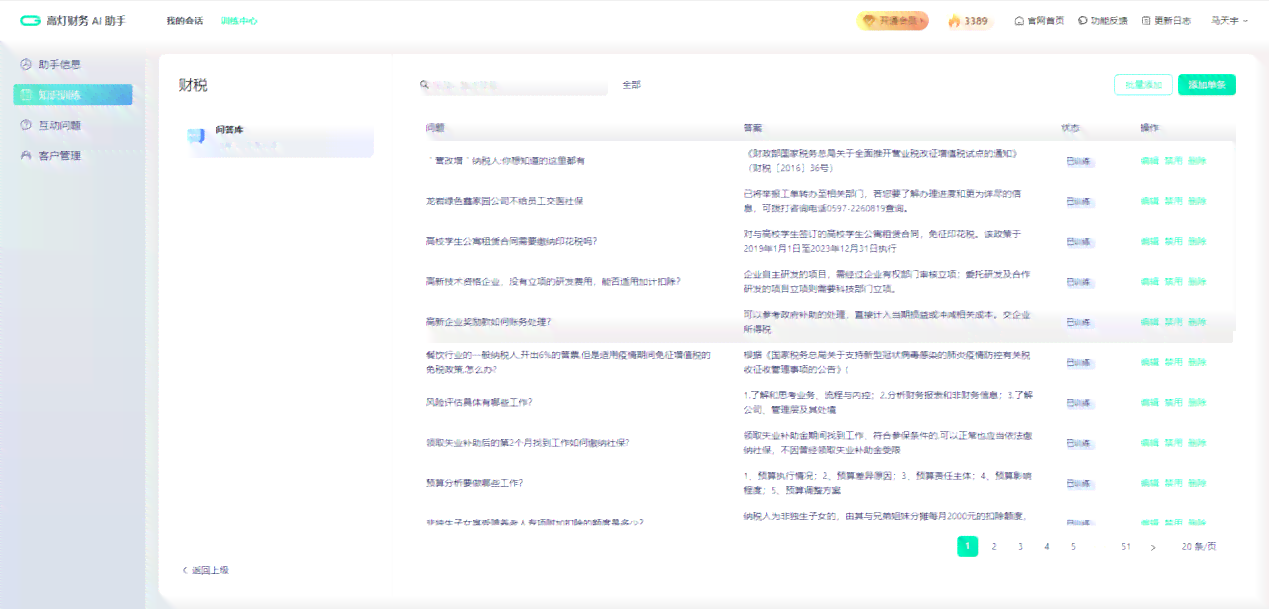Switch to the 训练中心 tab
Screen dimensions: 1269x609
point(239,21)
